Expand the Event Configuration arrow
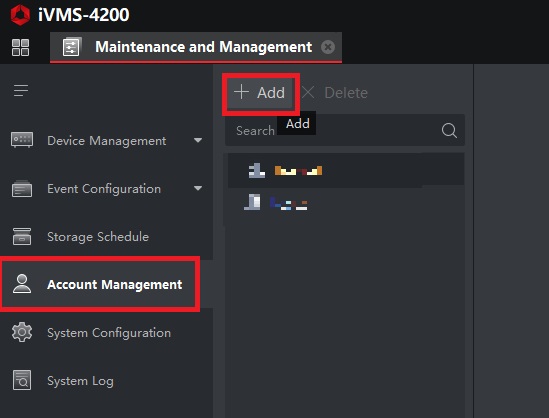The image size is (549, 418). (198, 188)
